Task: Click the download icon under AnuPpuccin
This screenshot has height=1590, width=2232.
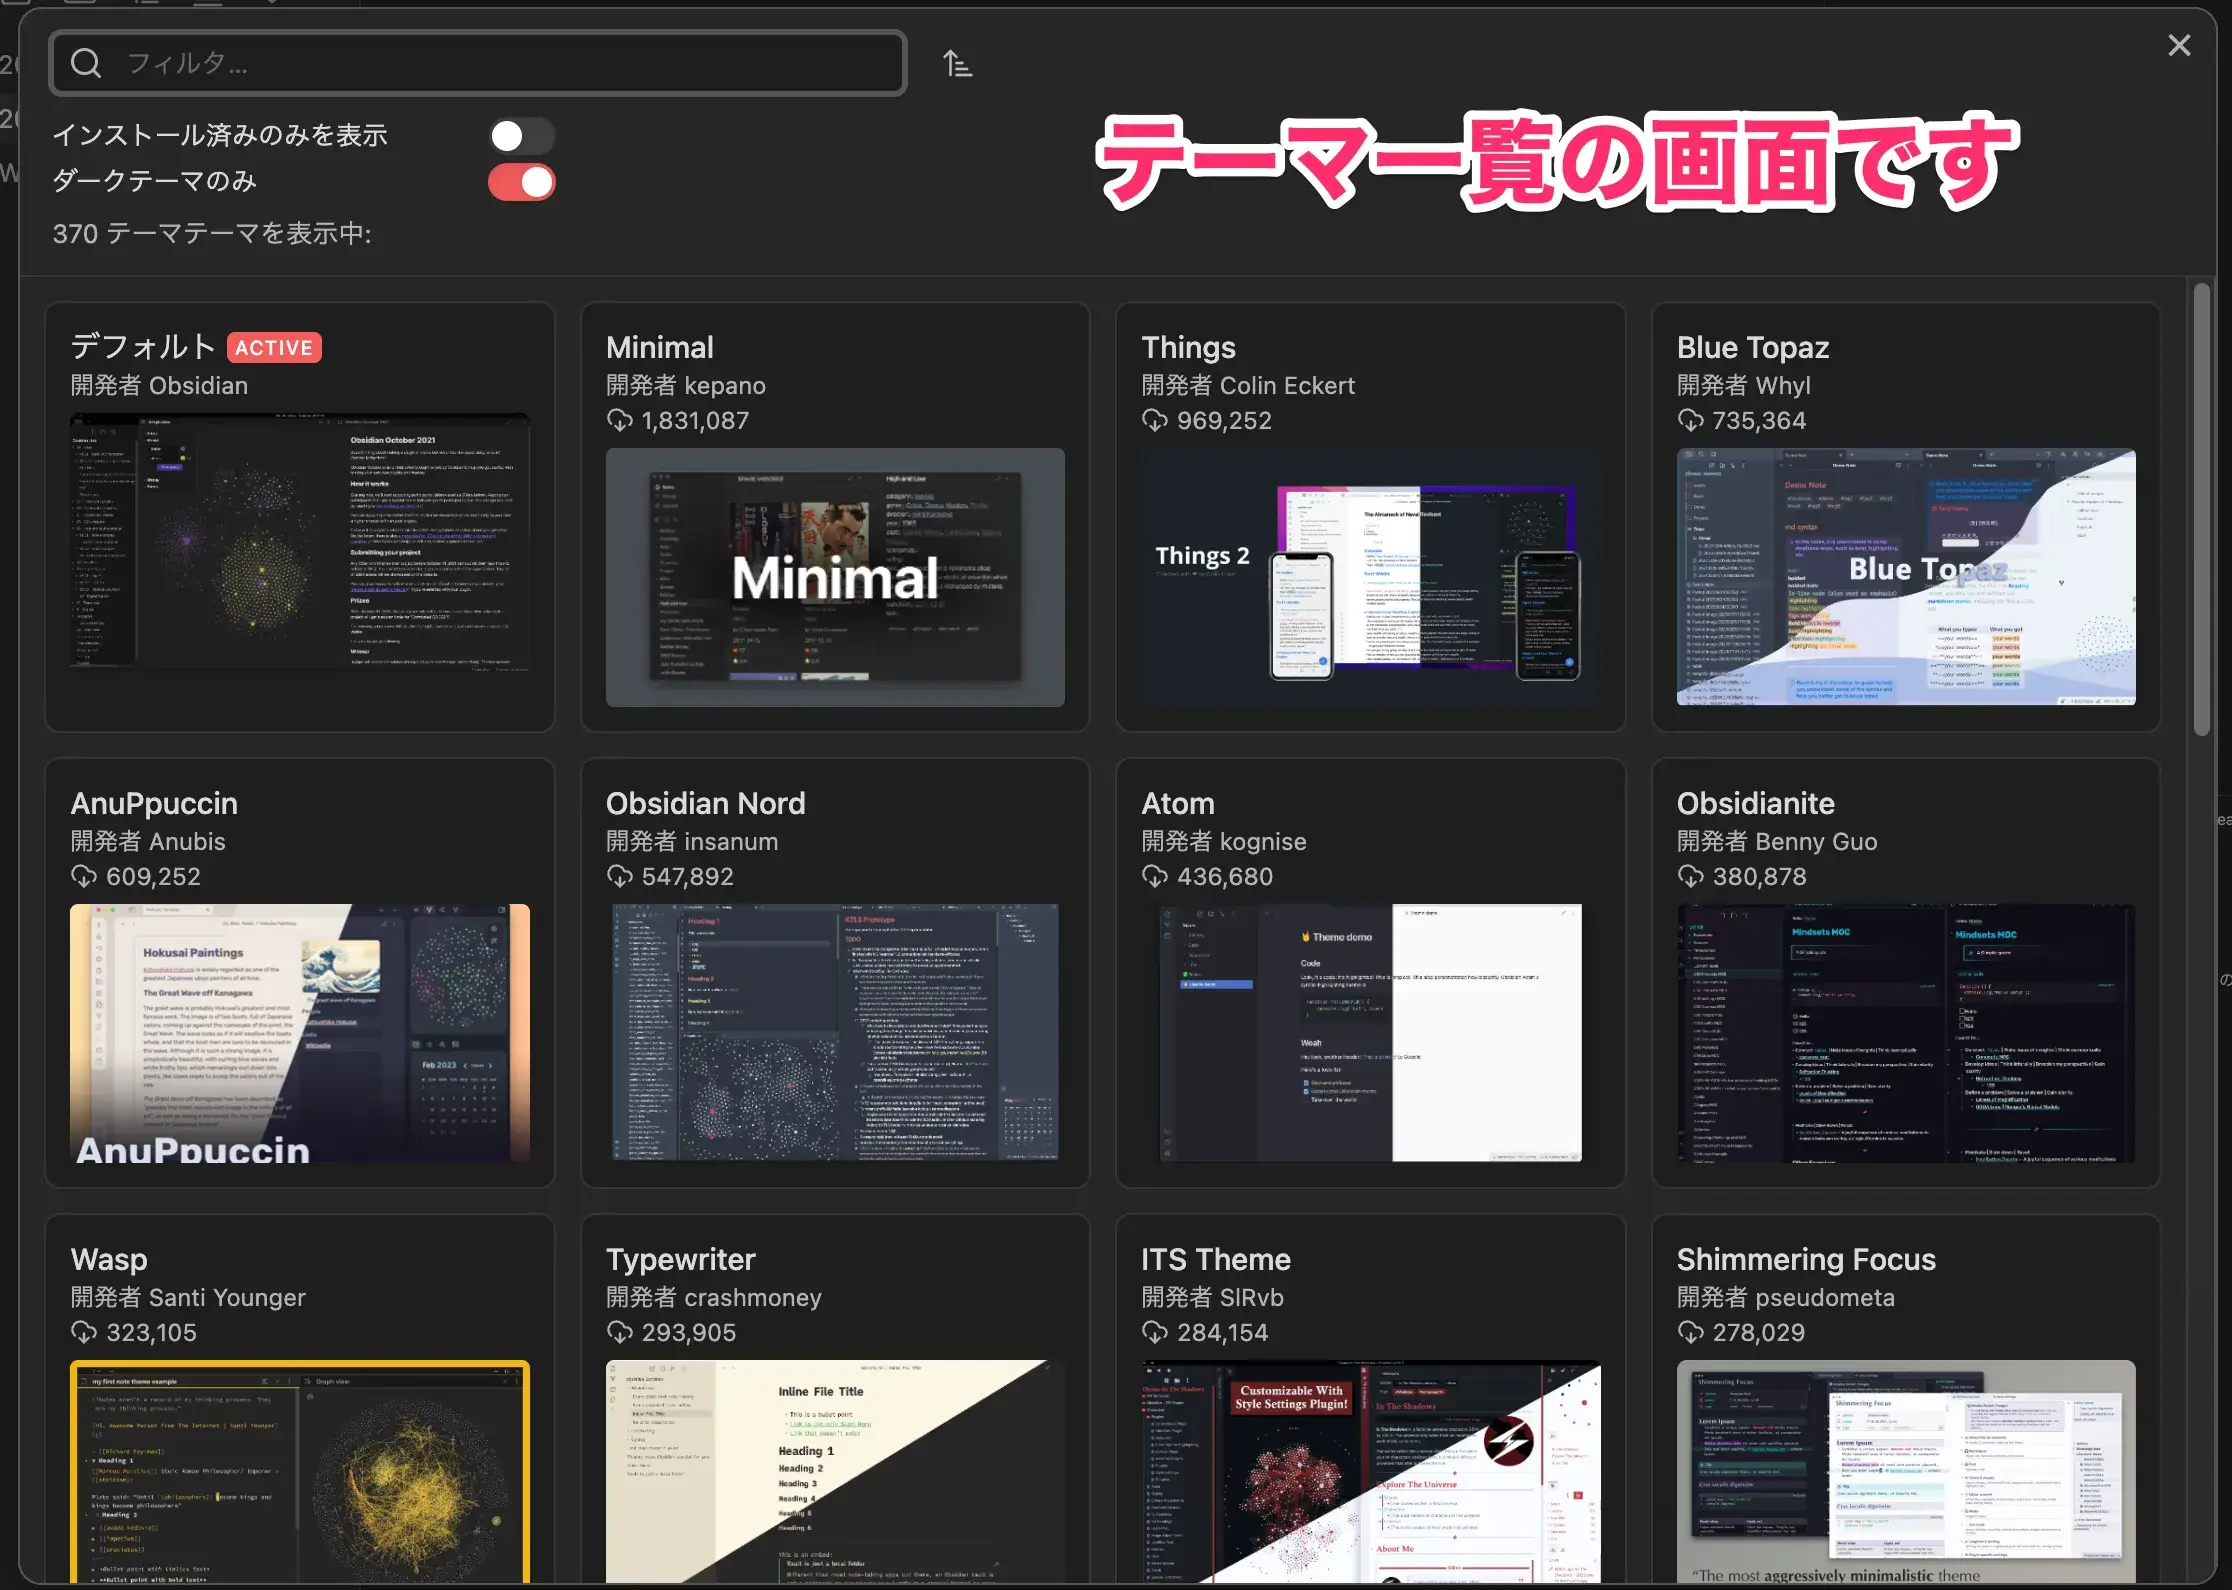Action: 84,877
